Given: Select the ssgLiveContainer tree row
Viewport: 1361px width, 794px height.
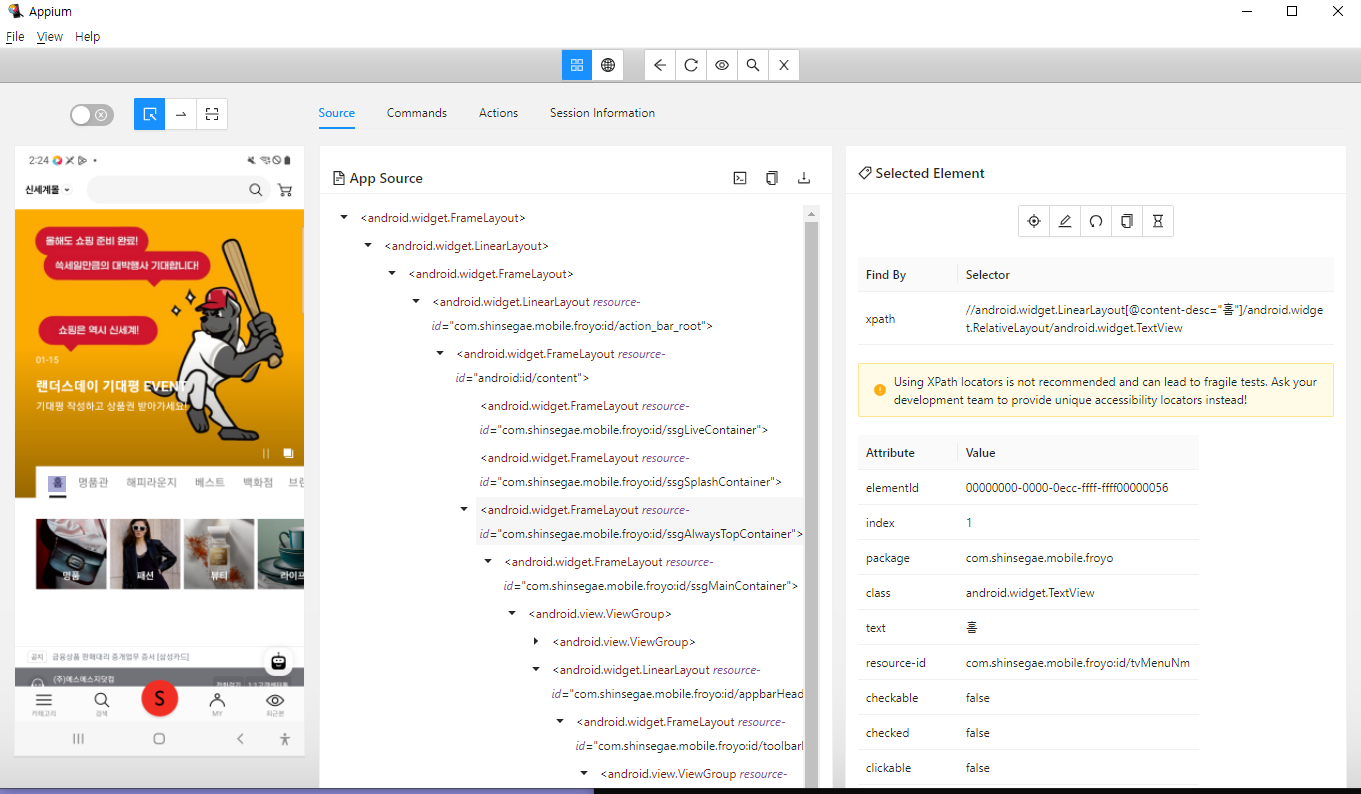Looking at the screenshot, I should click(625, 418).
